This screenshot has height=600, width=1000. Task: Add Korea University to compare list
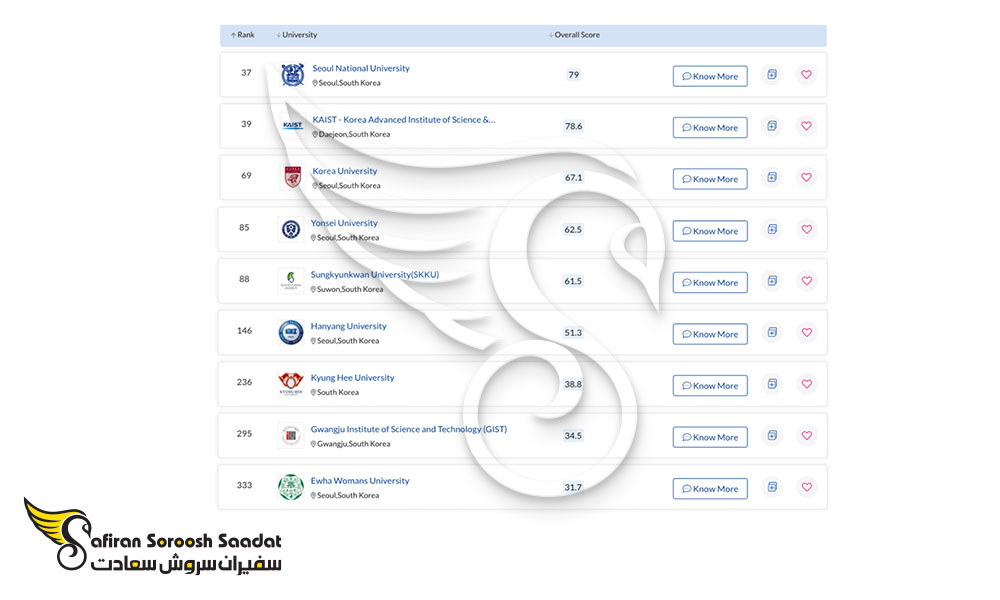[772, 177]
